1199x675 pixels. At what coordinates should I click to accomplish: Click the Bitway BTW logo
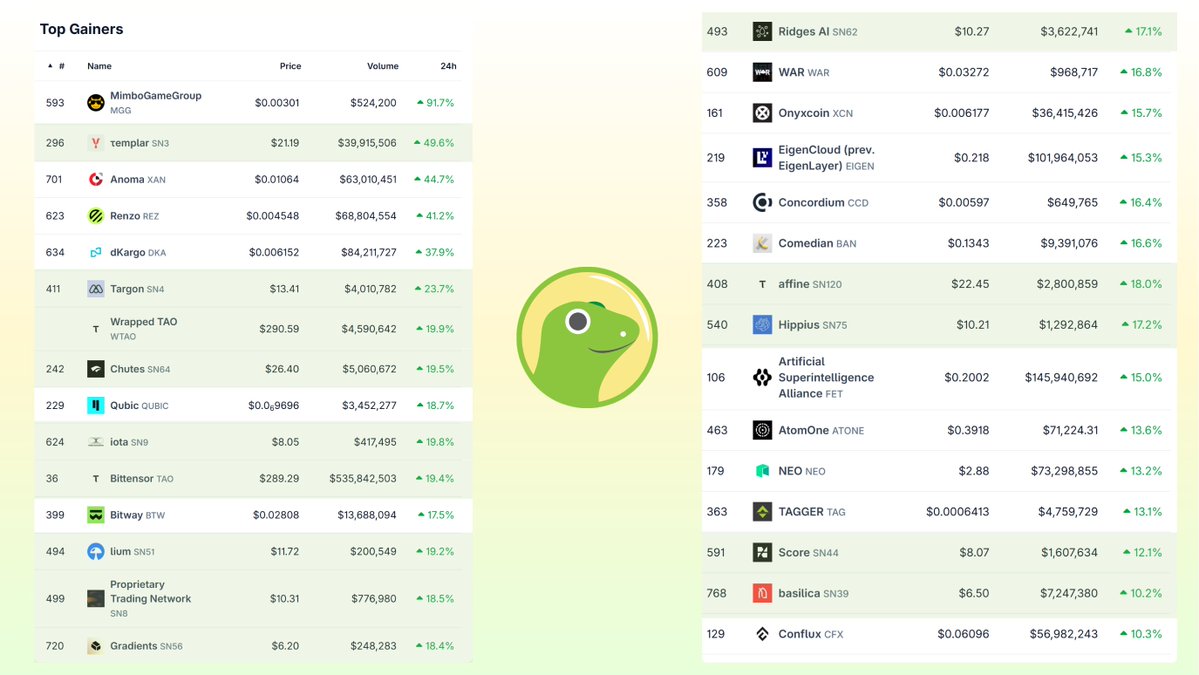point(96,515)
